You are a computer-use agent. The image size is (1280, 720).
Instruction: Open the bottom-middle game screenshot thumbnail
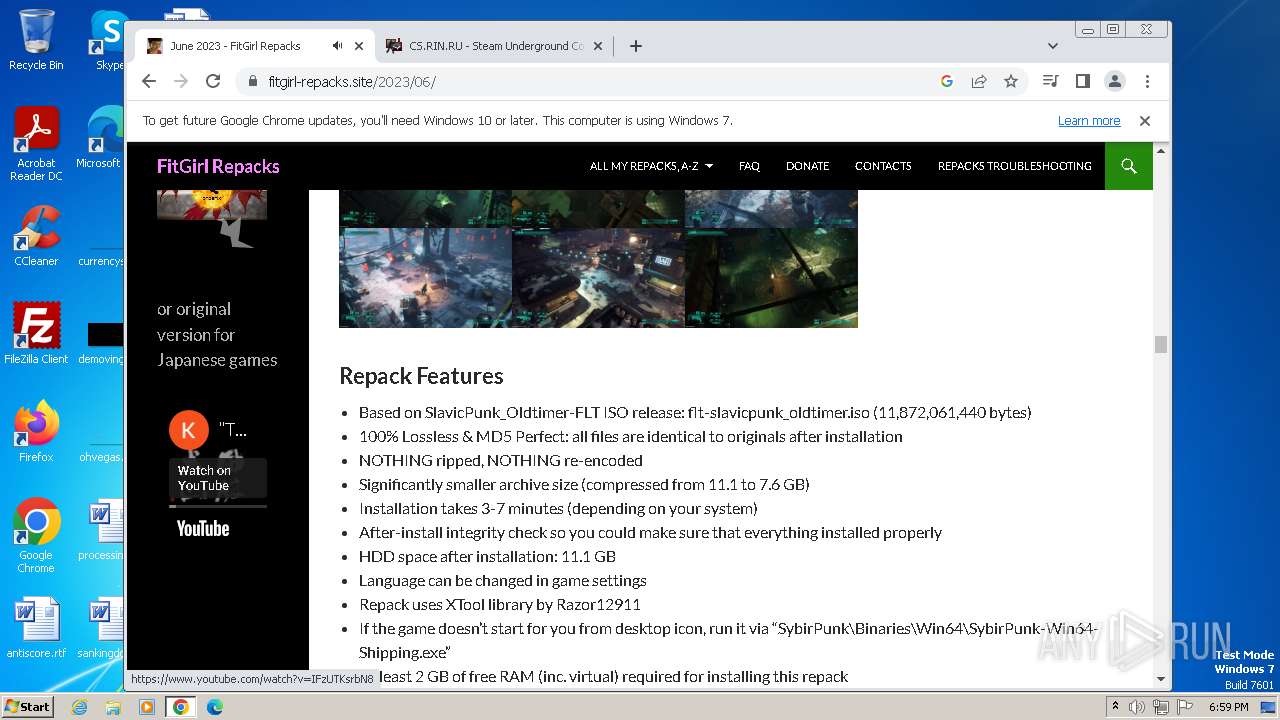[598, 278]
